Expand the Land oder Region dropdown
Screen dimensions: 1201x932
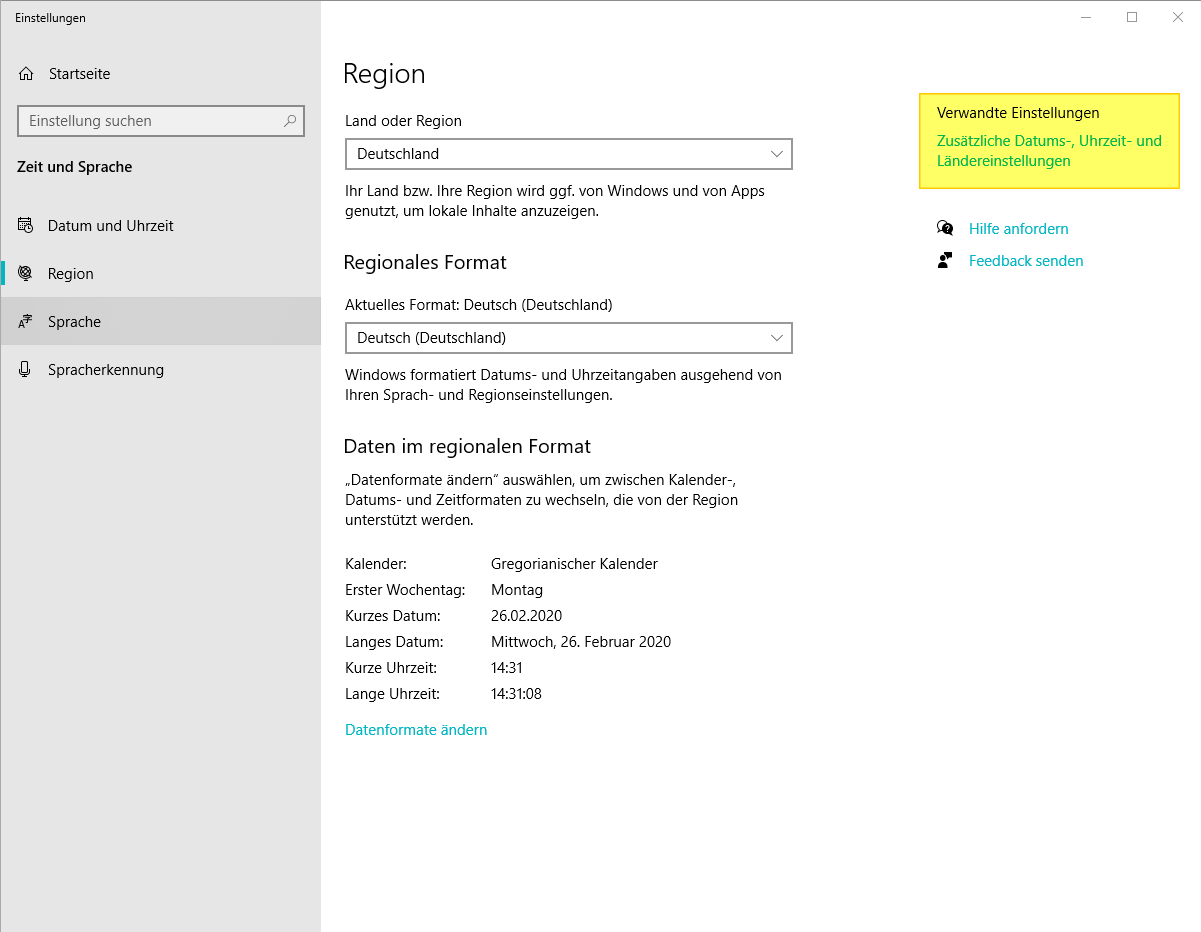(x=568, y=154)
